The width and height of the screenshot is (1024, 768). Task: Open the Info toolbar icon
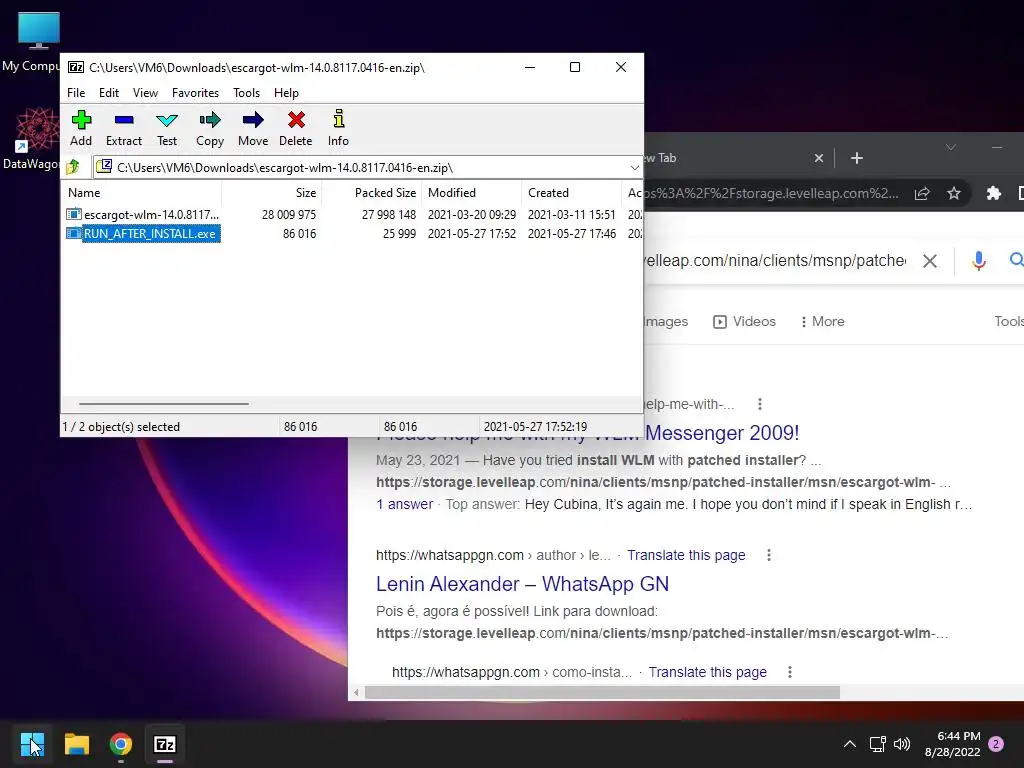[338, 129]
